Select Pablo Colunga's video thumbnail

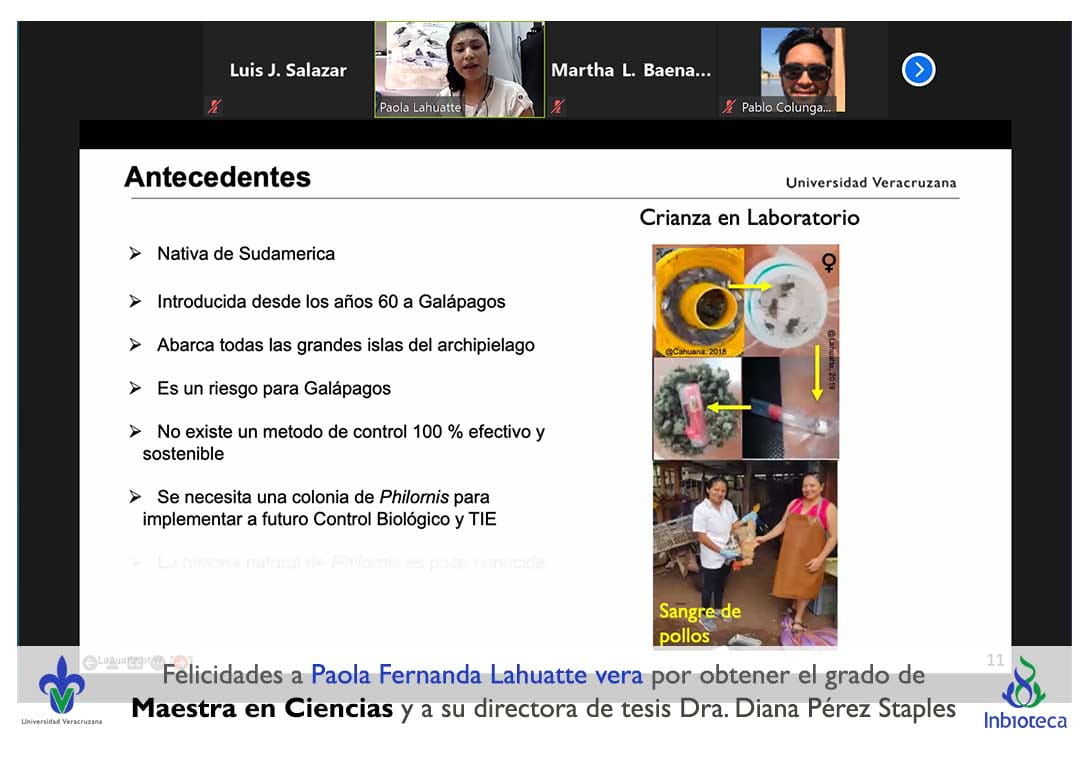[x=803, y=65]
